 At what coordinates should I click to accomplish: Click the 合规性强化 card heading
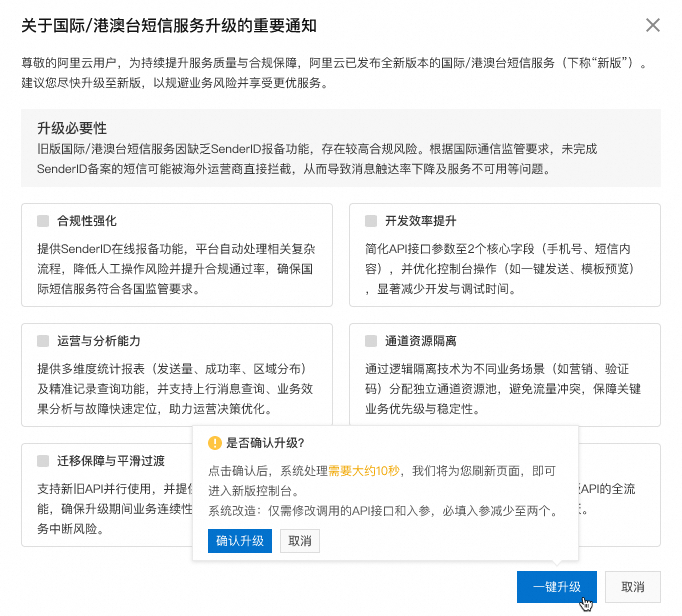click(87, 221)
